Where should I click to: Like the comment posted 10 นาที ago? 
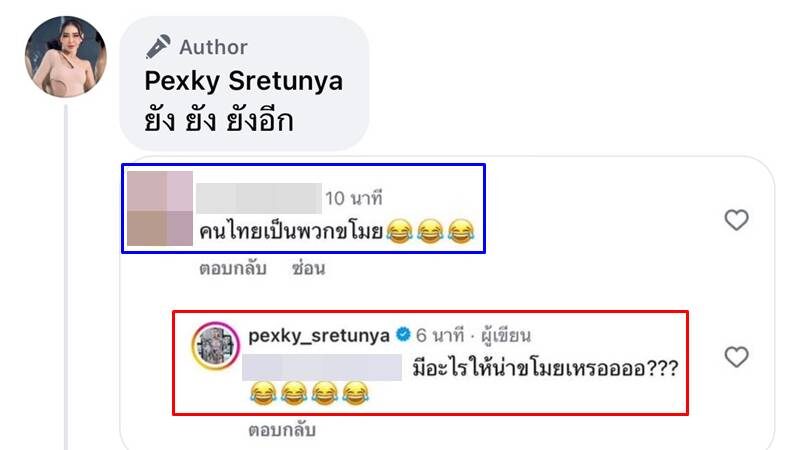(736, 220)
